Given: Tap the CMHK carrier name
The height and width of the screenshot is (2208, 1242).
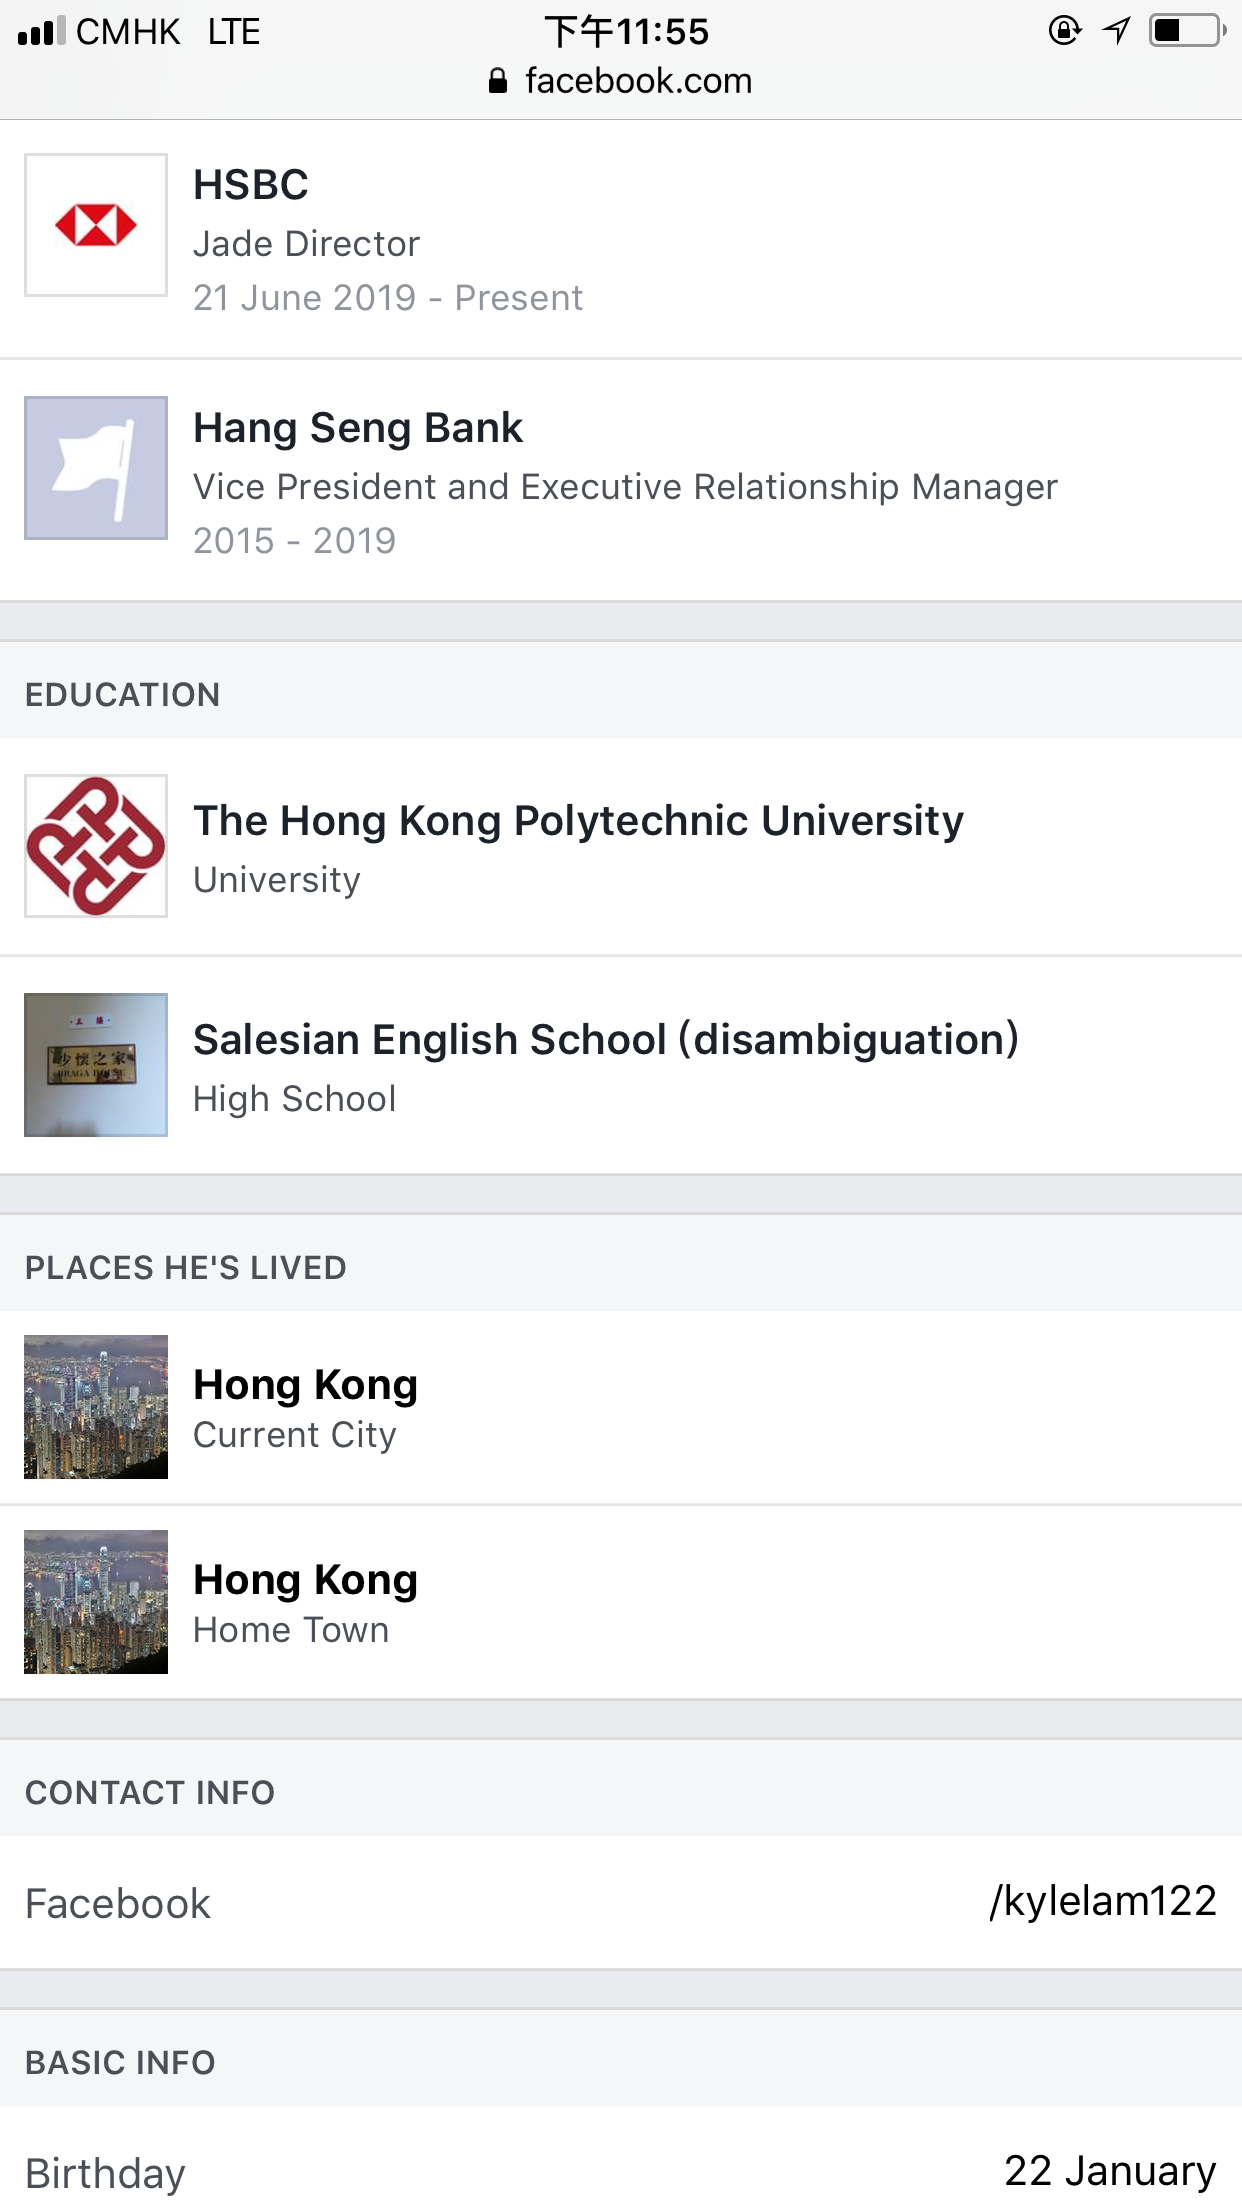Looking at the screenshot, I should 129,31.
